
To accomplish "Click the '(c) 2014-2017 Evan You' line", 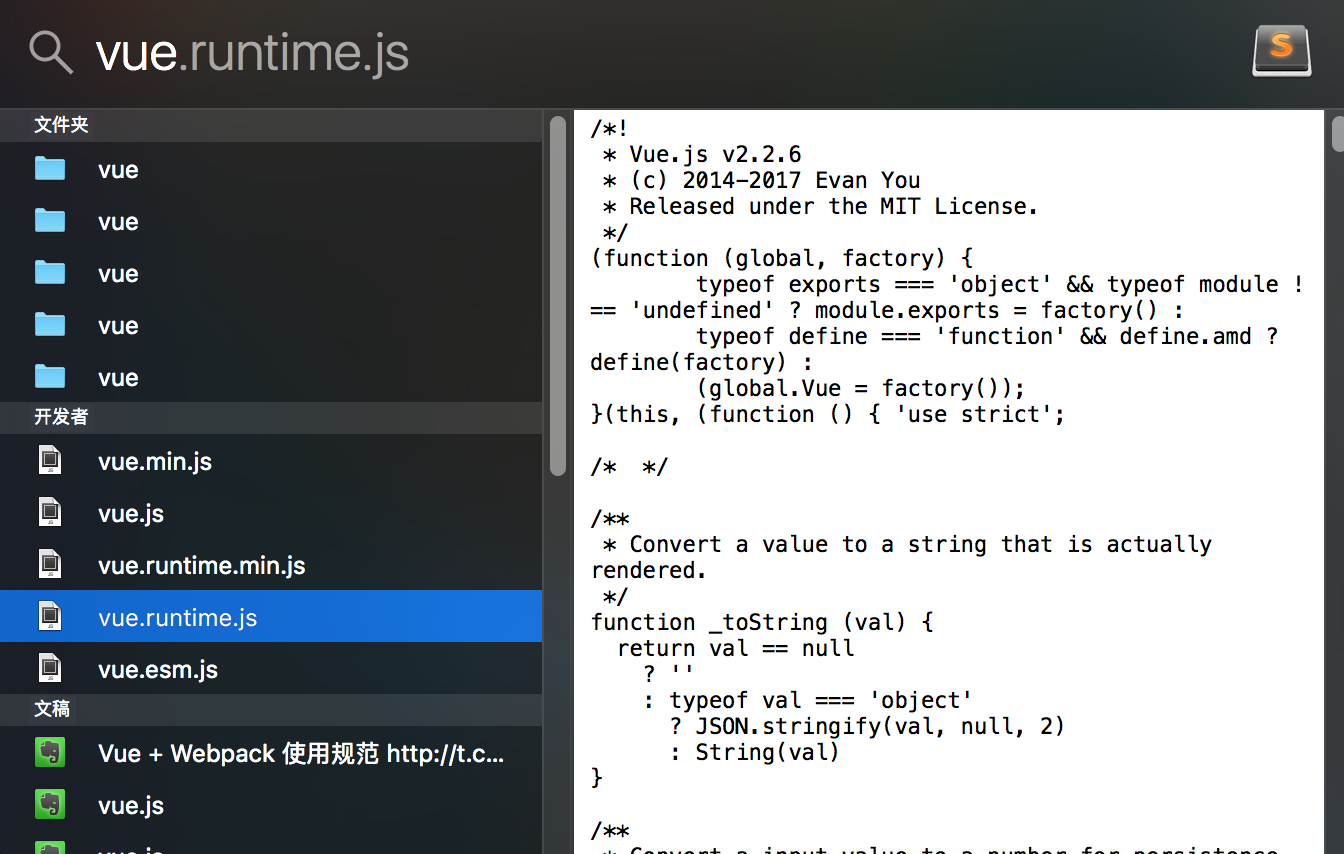I will (x=761, y=180).
